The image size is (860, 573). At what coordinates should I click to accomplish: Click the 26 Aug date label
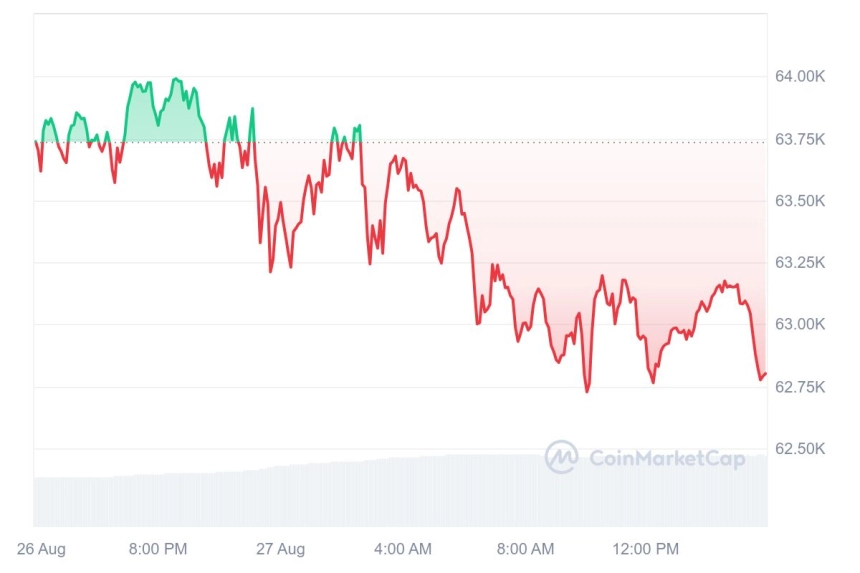[41, 549]
